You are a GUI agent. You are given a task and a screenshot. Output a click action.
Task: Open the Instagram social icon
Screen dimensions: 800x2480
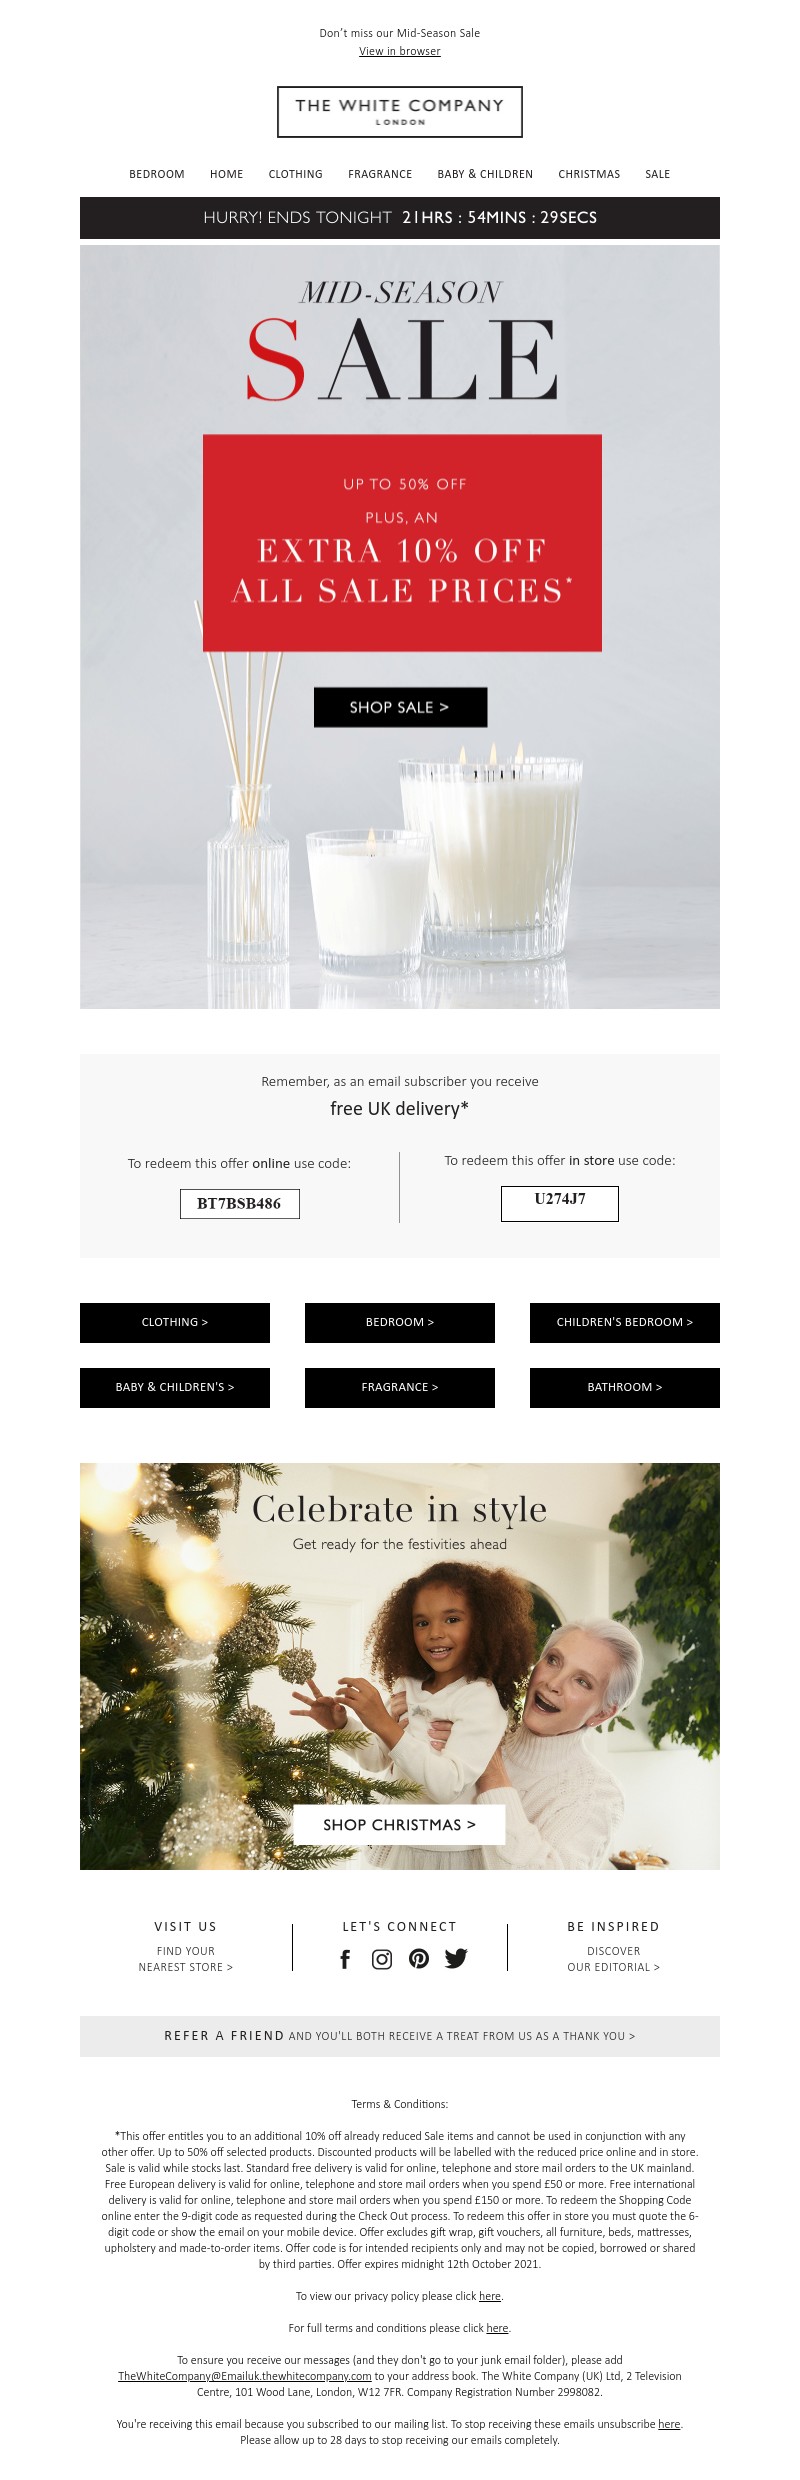382,1959
